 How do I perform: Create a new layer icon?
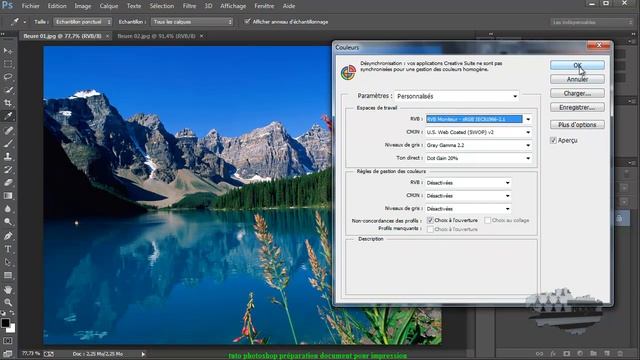pos(607,353)
